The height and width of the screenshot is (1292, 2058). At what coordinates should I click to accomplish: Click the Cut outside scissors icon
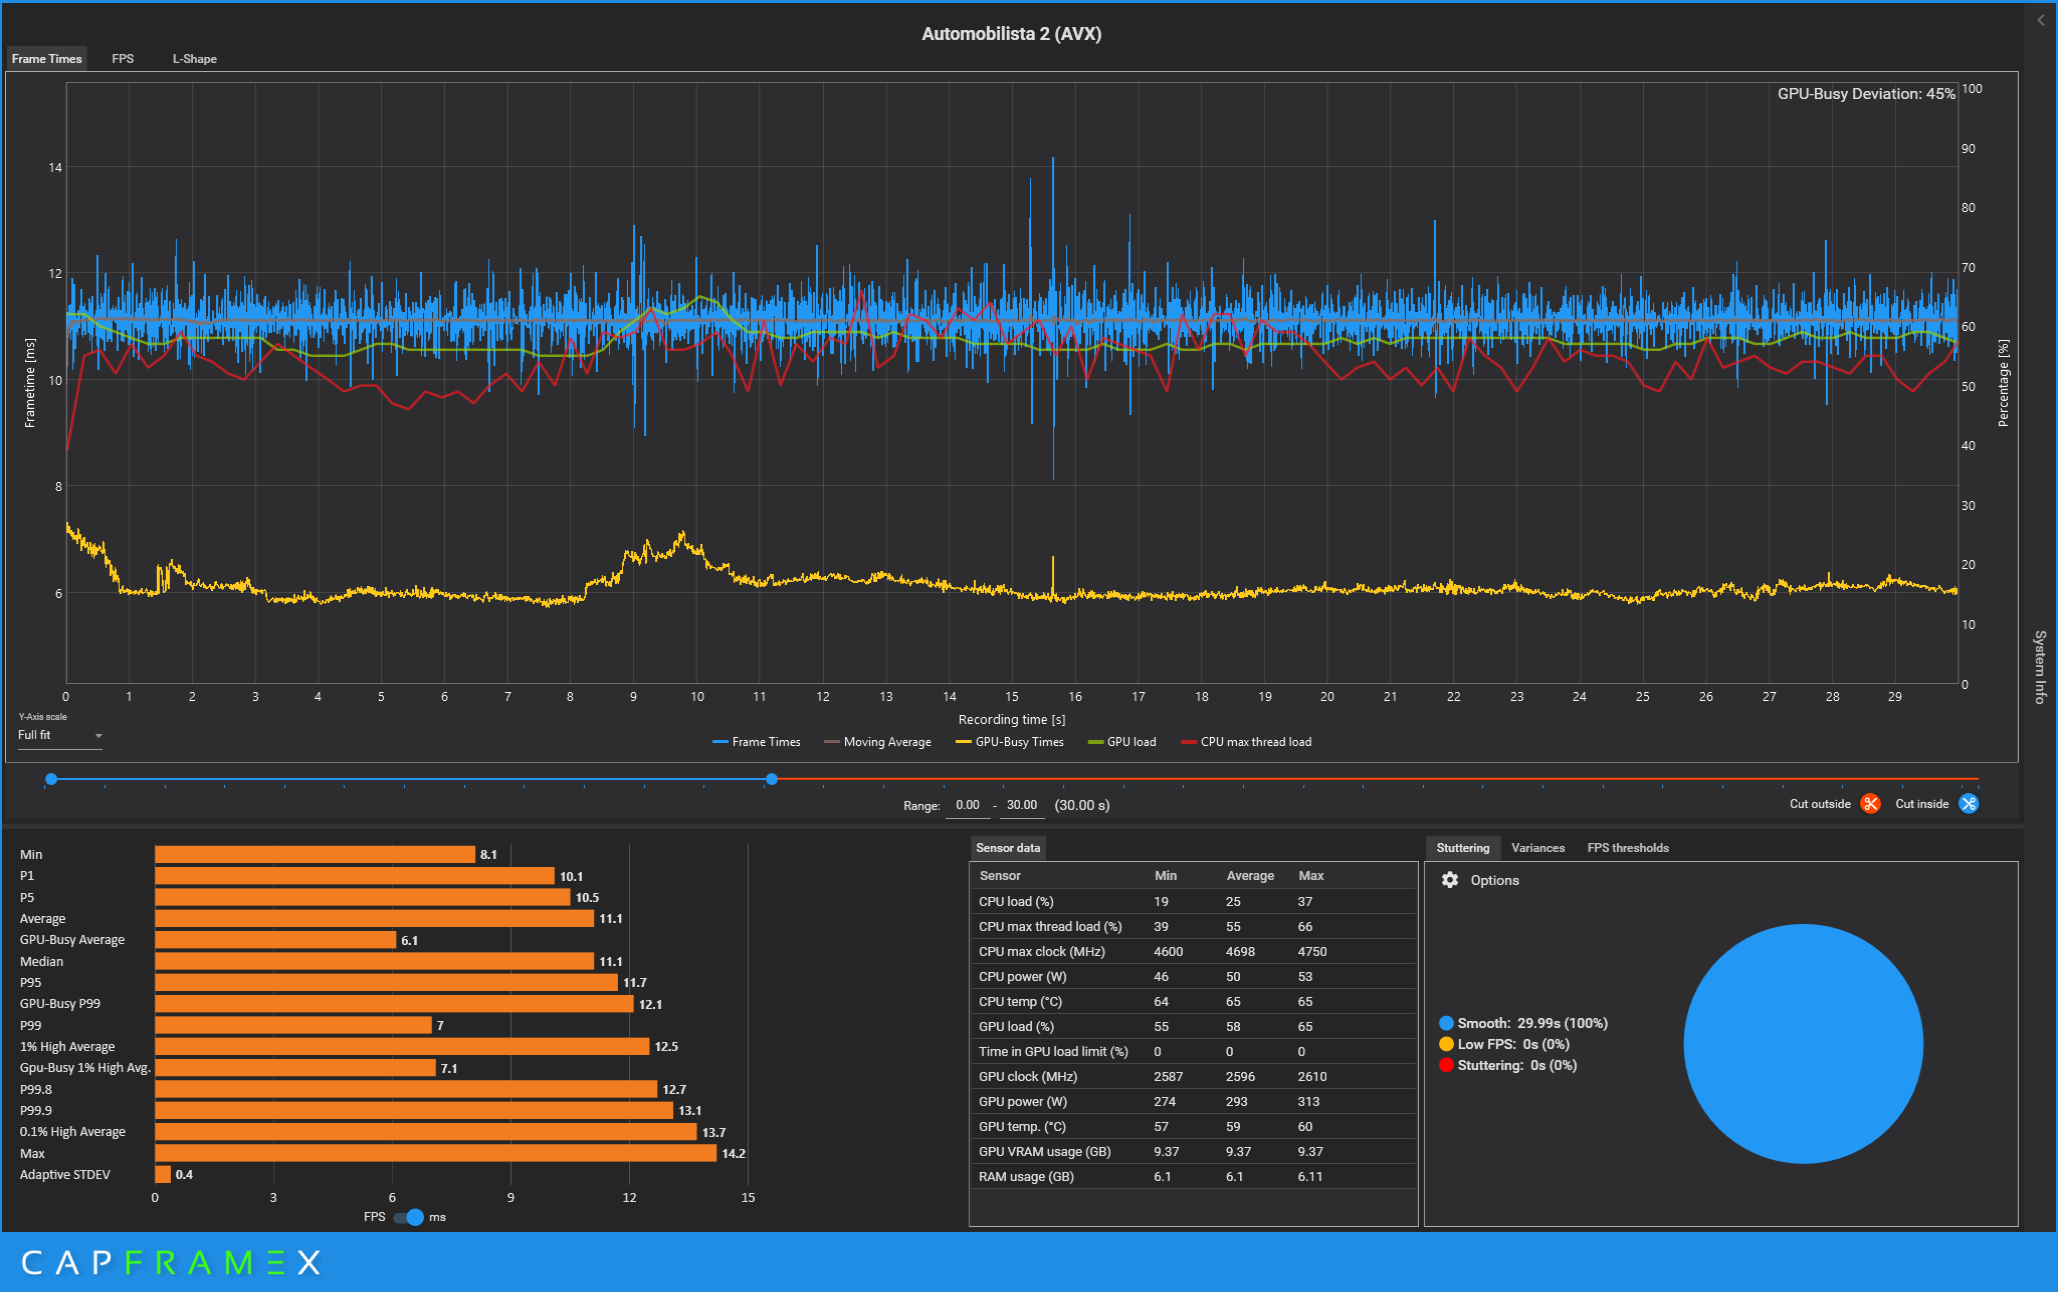click(1870, 804)
